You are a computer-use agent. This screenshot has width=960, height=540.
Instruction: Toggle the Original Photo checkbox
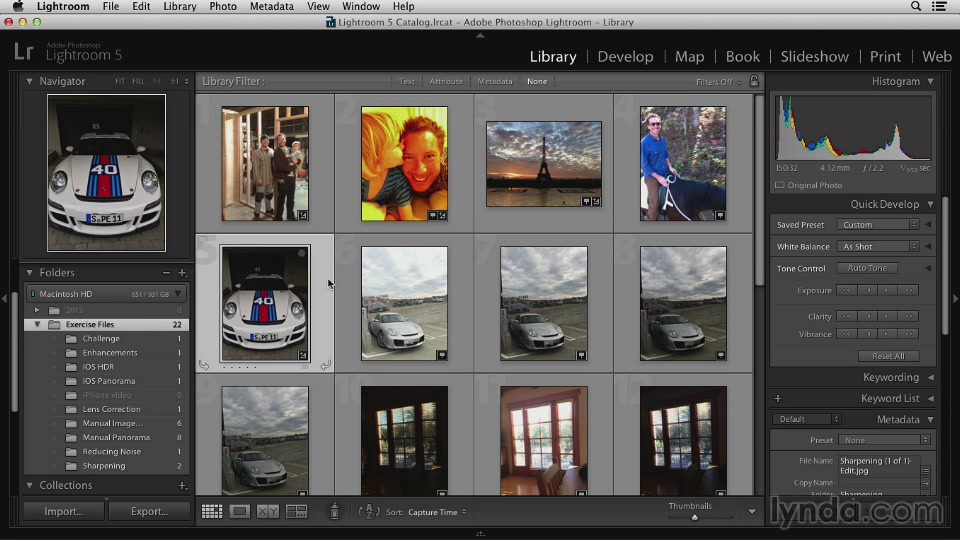pos(779,185)
